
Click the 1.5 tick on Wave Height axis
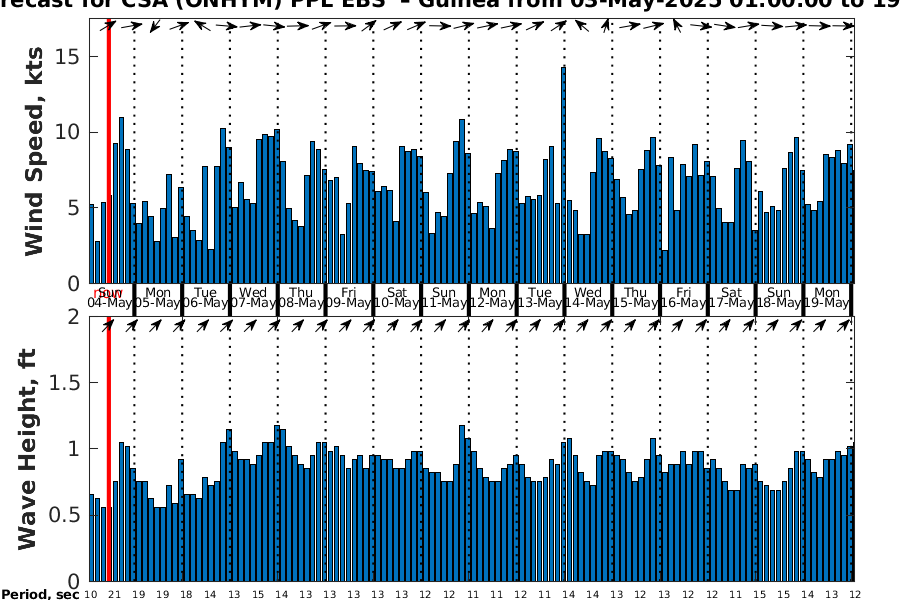(x=64, y=382)
